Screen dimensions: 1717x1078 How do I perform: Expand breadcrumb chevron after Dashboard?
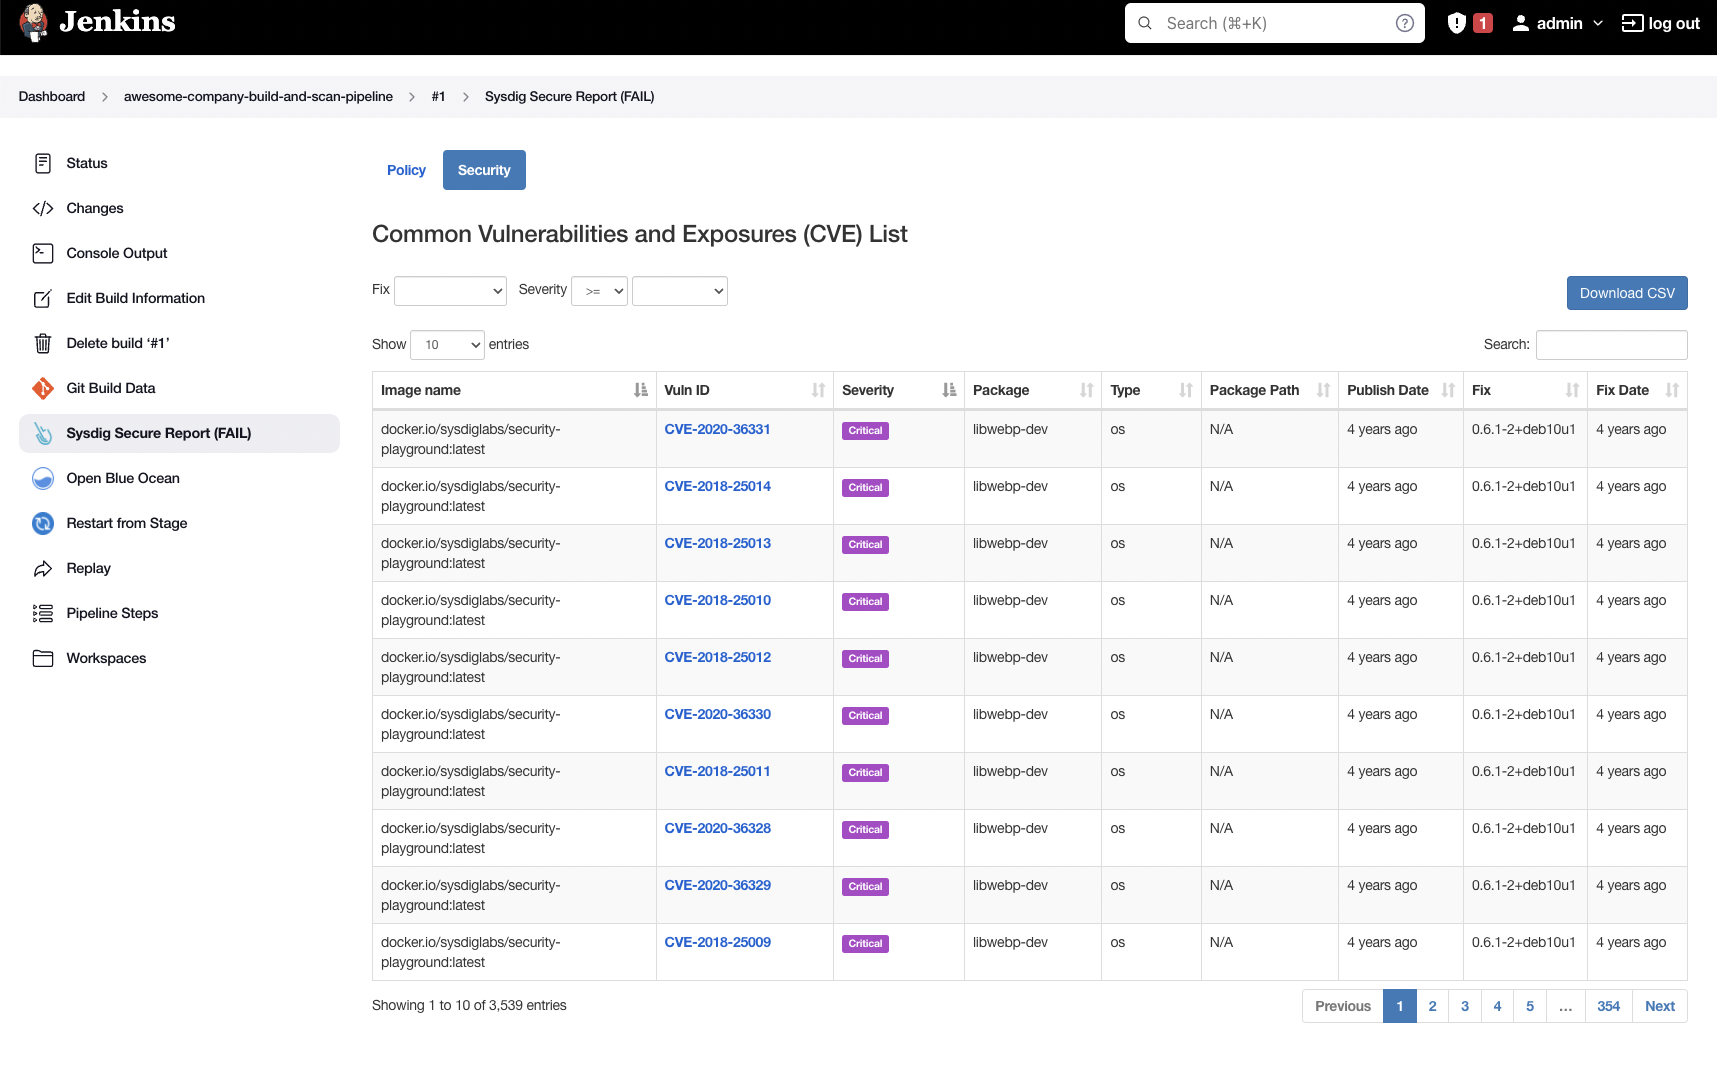(x=104, y=97)
